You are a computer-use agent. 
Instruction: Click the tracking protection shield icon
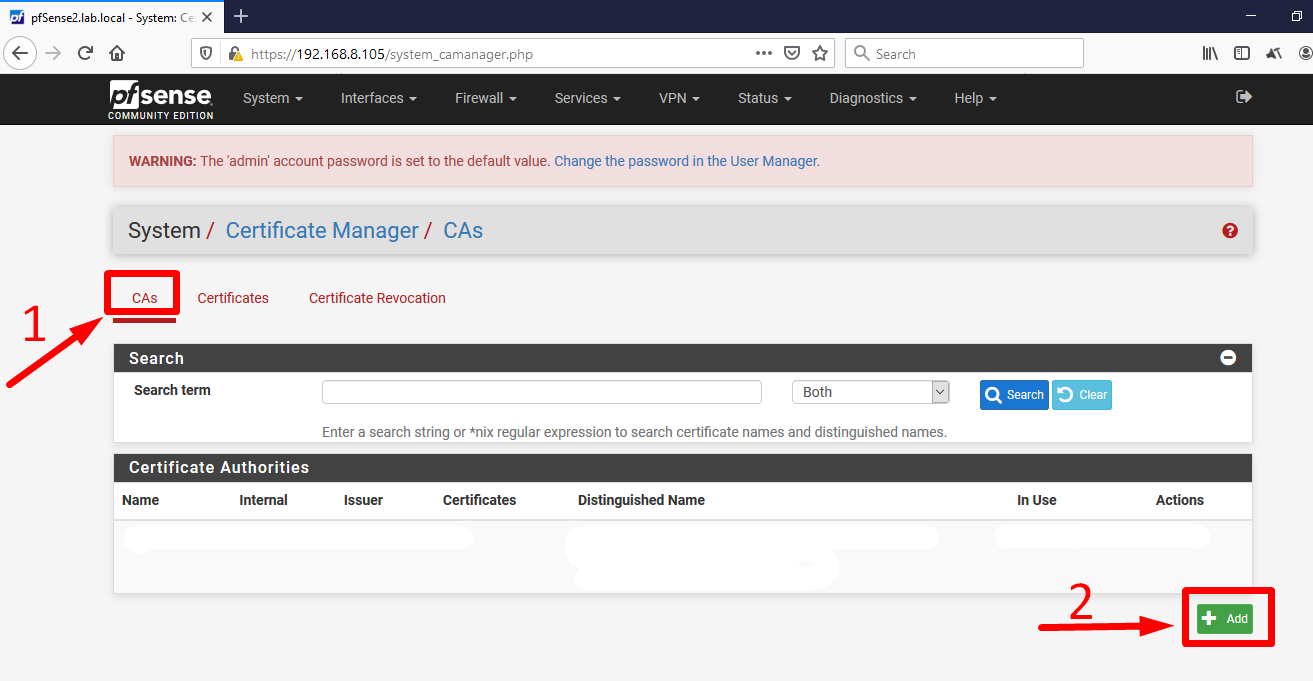pos(207,54)
